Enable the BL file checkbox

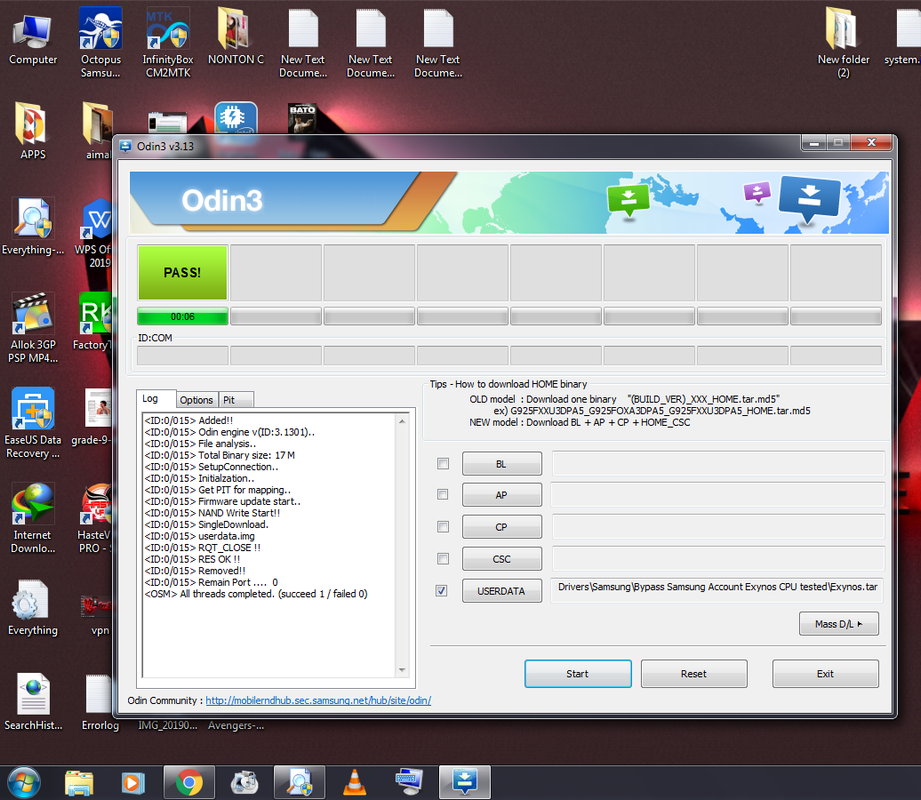(443, 463)
